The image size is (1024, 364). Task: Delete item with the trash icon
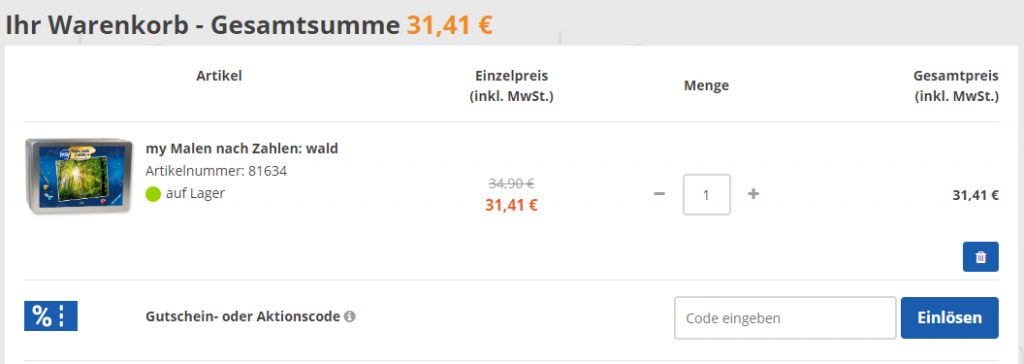click(x=980, y=257)
